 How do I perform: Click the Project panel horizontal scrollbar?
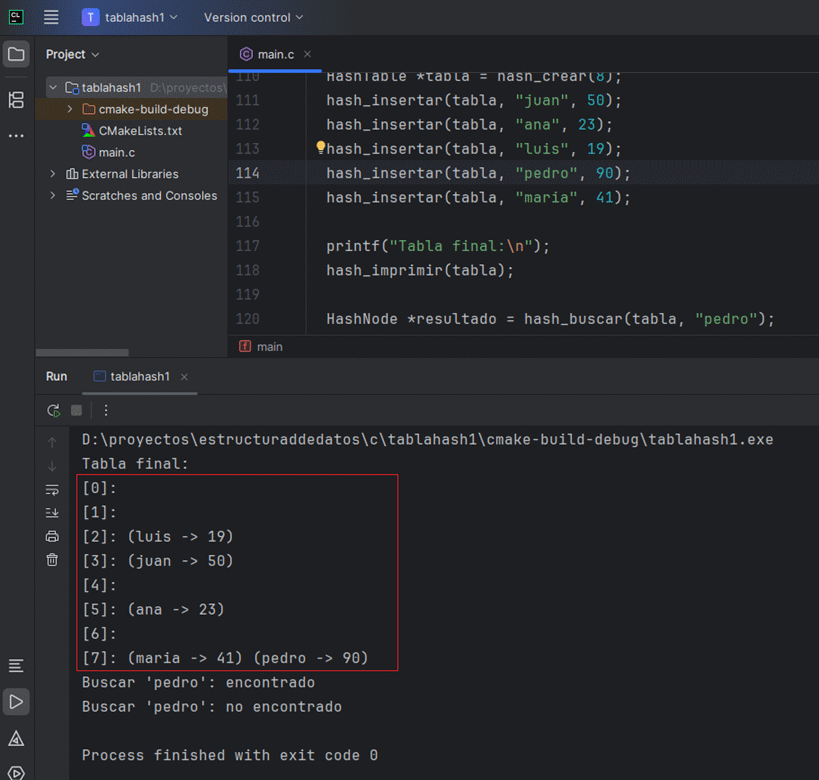82,352
